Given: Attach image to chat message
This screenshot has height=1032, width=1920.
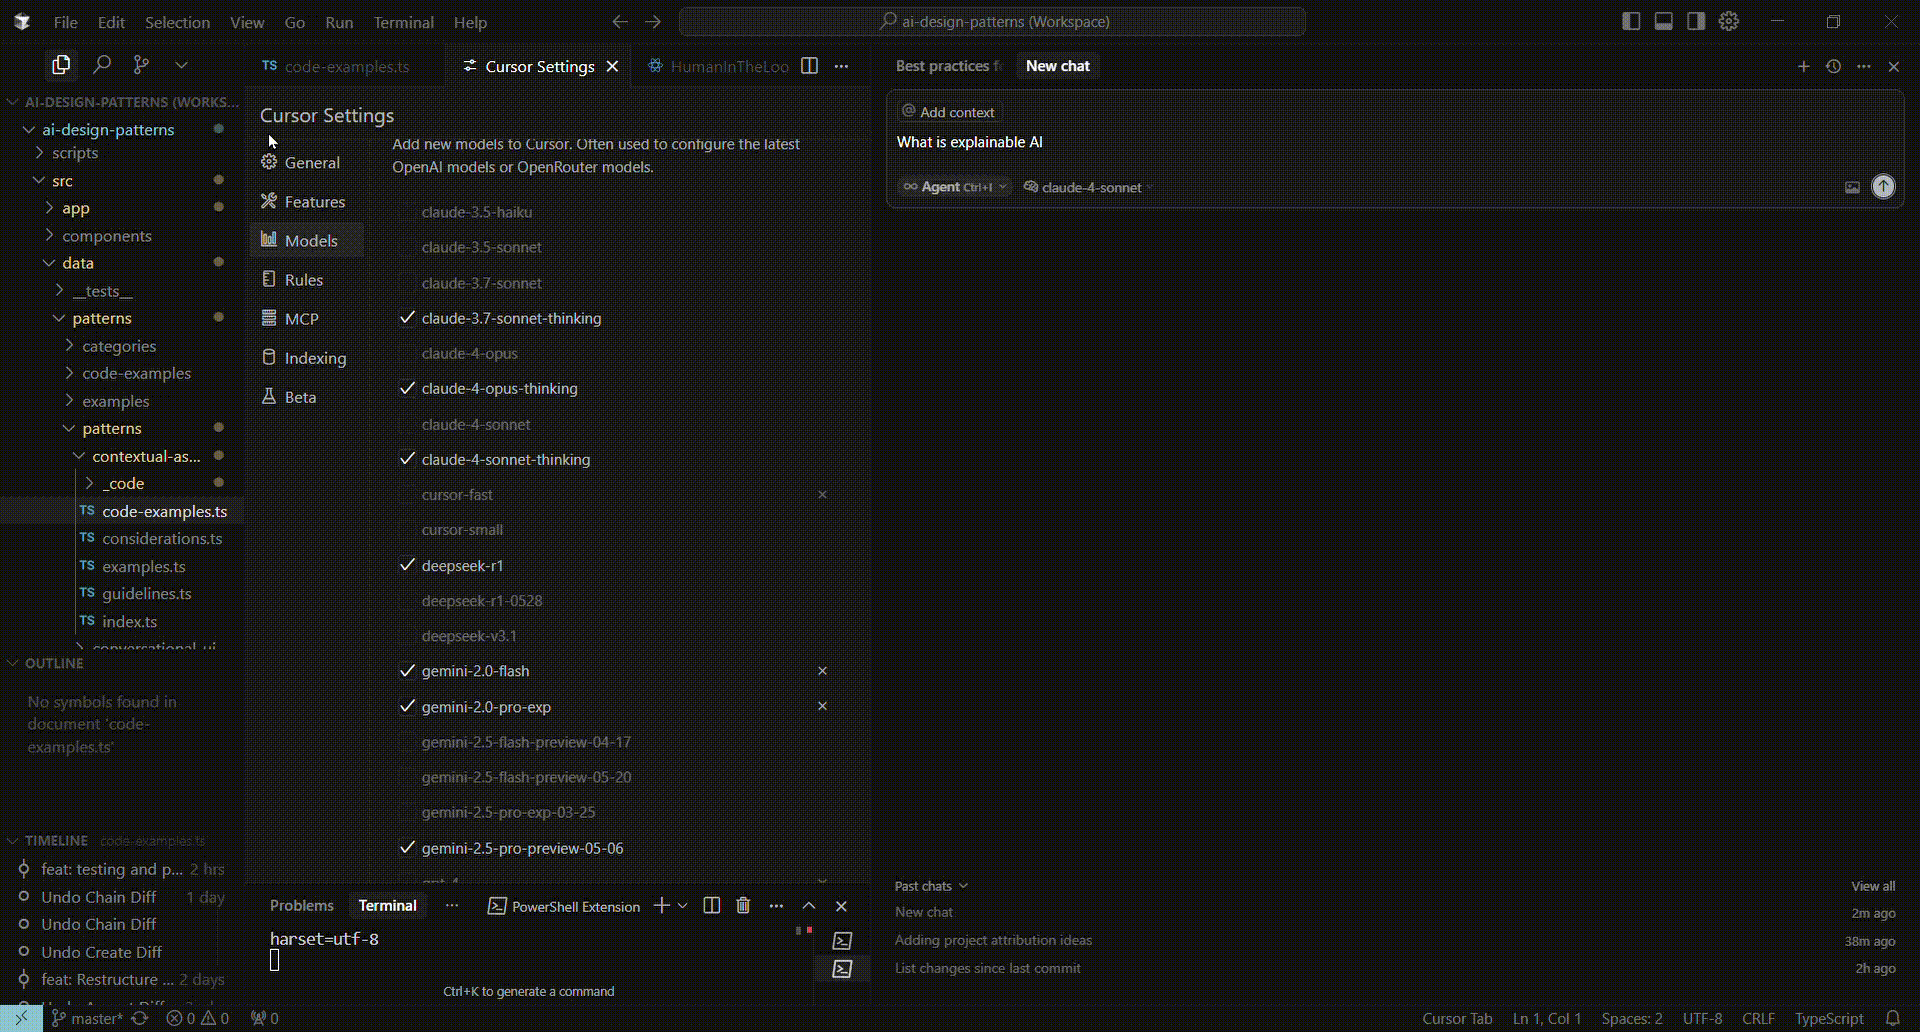Looking at the screenshot, I should tap(1852, 187).
